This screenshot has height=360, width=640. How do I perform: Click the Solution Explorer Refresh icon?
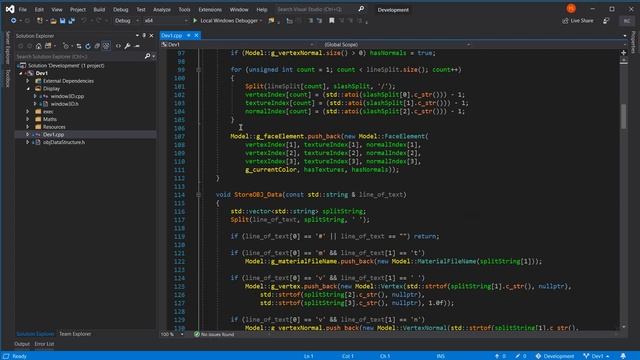pyautogui.click(x=88, y=46)
